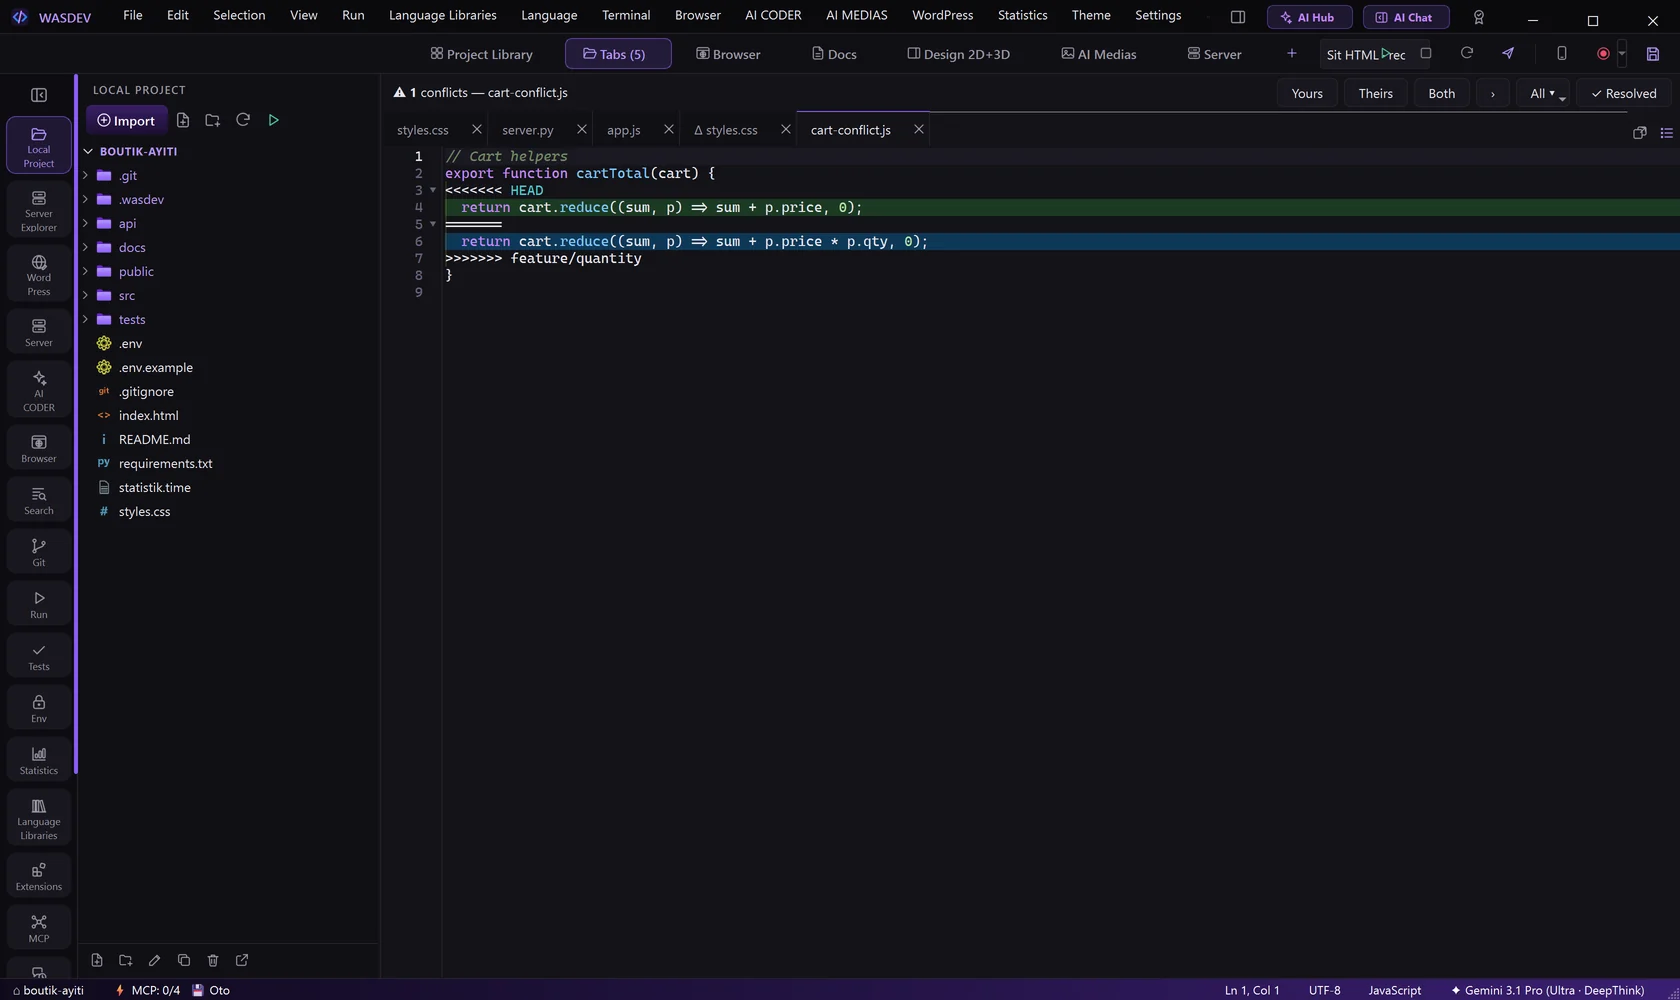This screenshot has height=1000, width=1680.
Task: Mark the conflict as Resolved
Action: (1624, 93)
